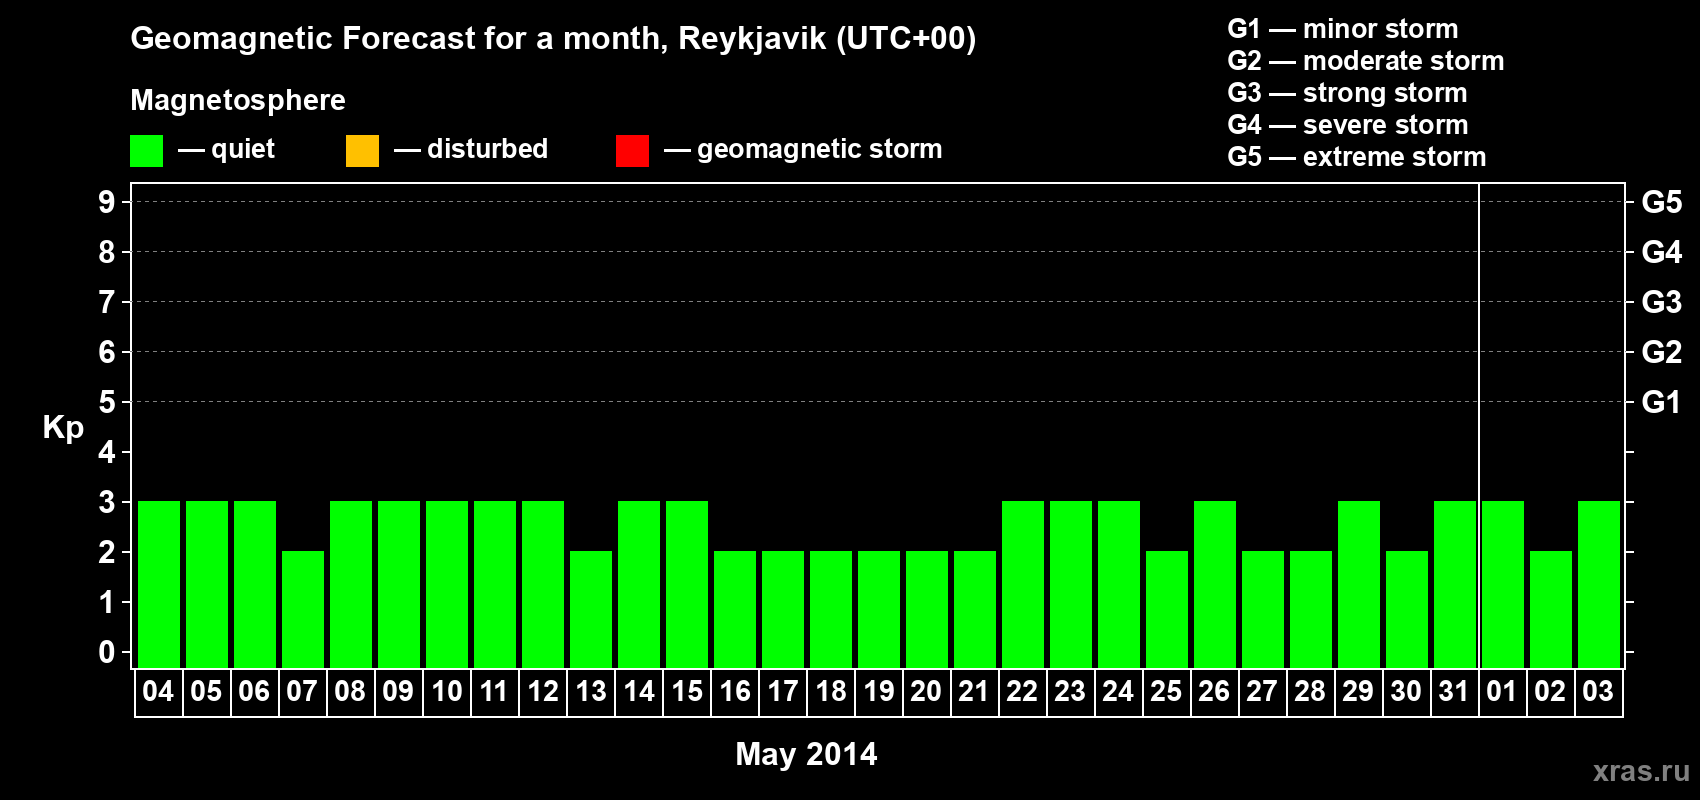Click the Kp value 9 on the left axis
Viewport: 1700px width, 800px height.
tap(107, 202)
